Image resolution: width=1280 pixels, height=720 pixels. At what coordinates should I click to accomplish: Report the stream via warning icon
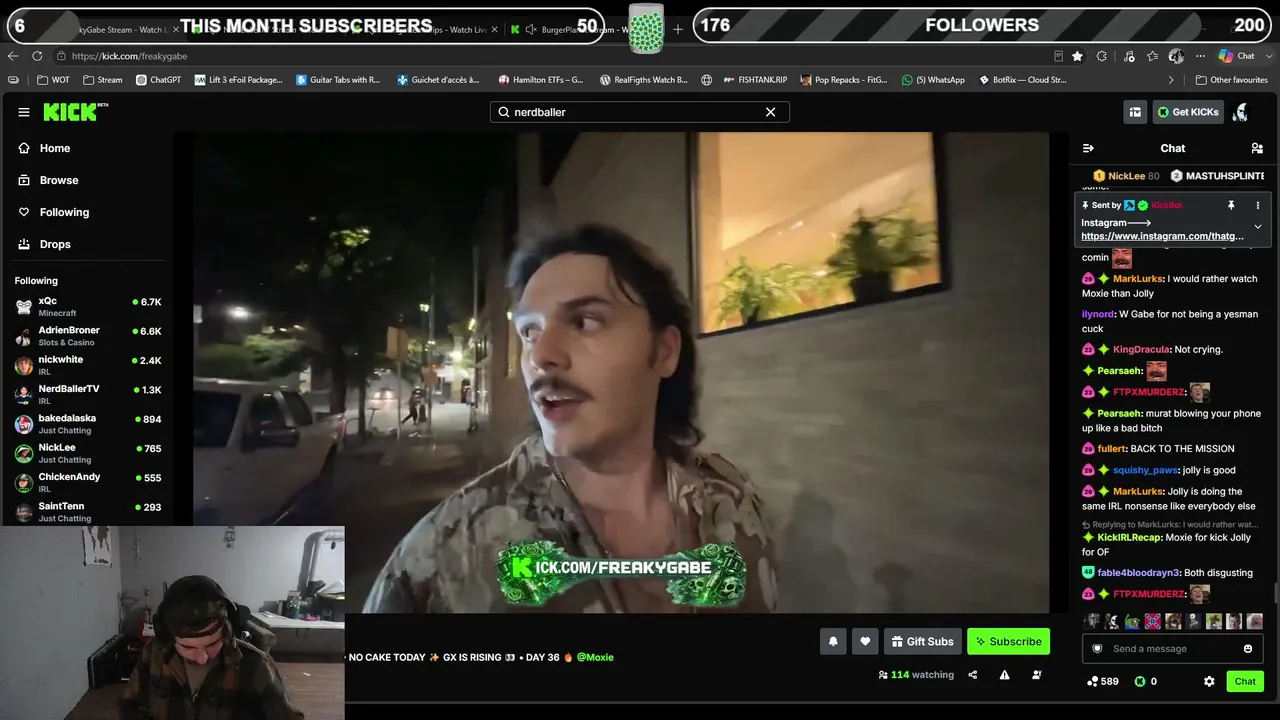tap(1004, 675)
